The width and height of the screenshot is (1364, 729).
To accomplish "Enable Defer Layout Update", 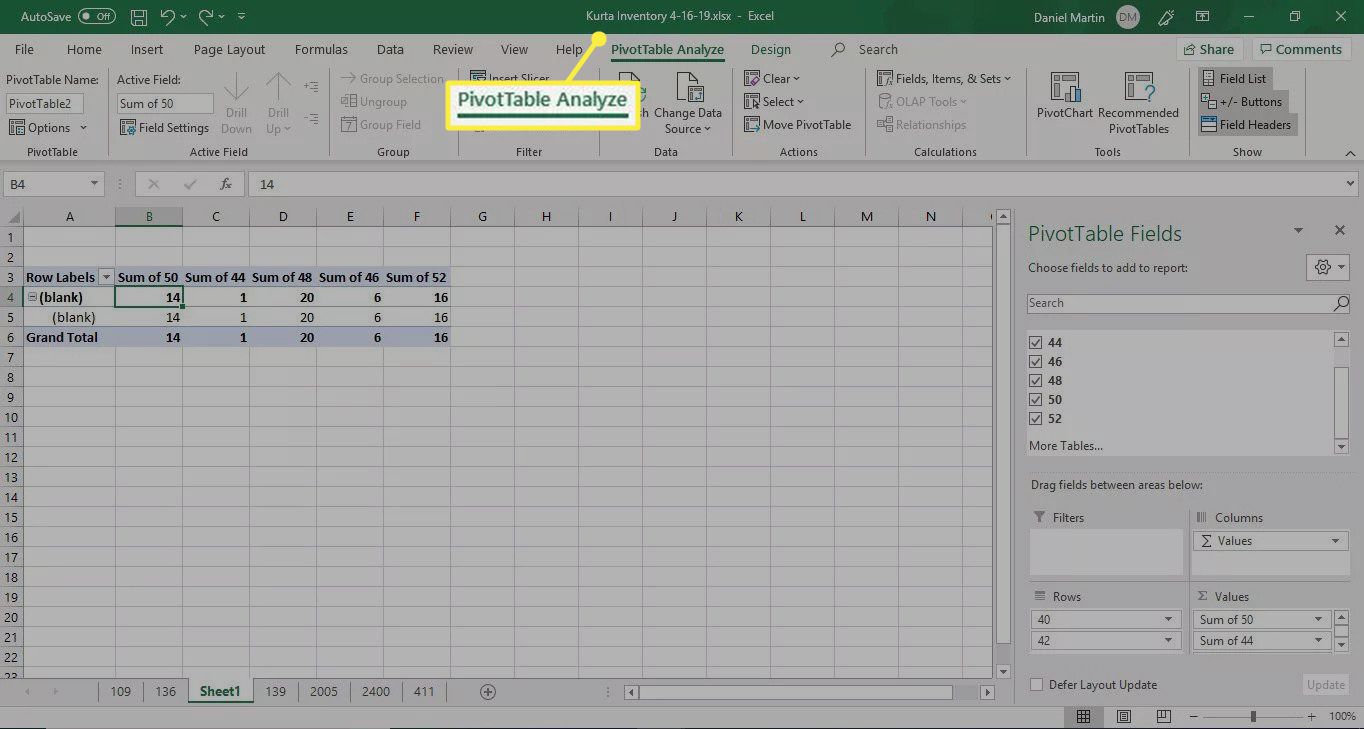I will [x=1037, y=684].
